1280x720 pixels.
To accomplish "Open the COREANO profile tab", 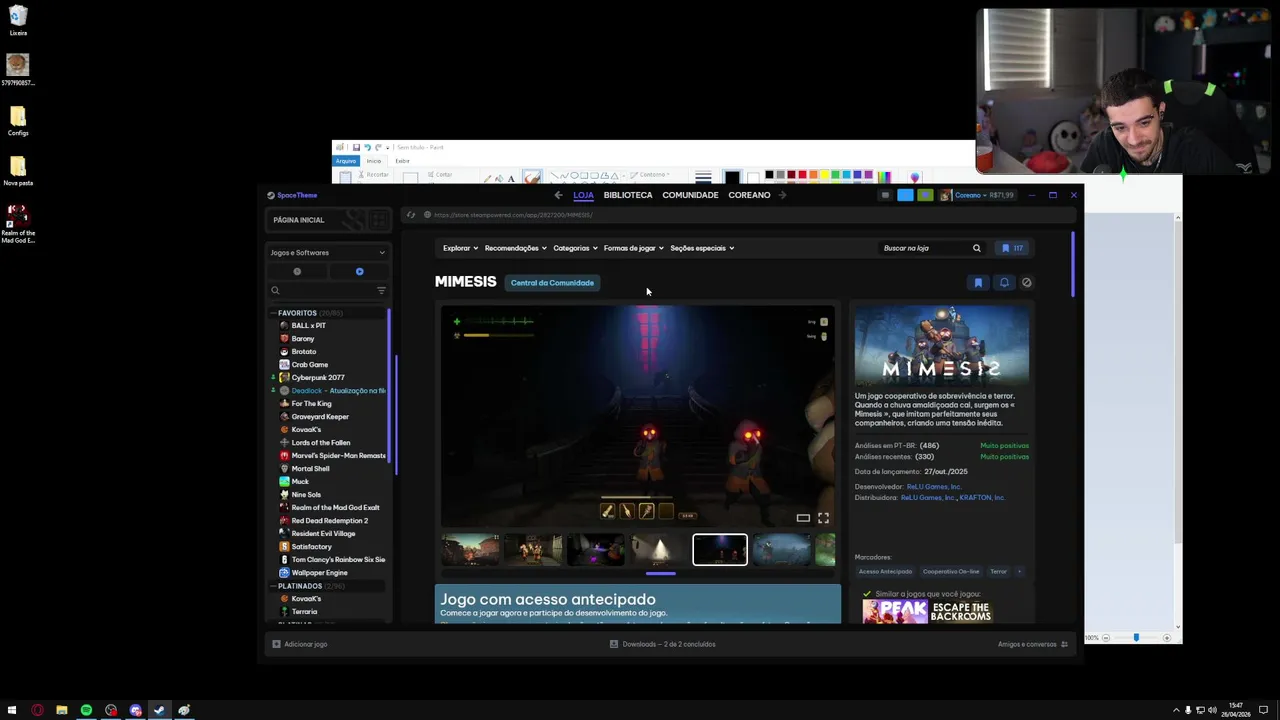I will pos(749,195).
